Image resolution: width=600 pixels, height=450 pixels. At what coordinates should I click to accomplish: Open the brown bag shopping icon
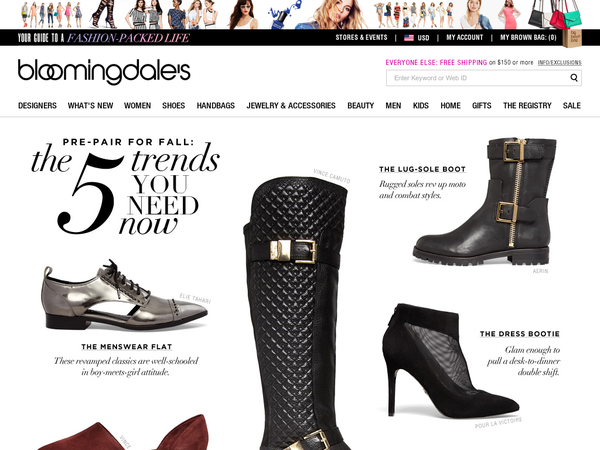click(572, 39)
